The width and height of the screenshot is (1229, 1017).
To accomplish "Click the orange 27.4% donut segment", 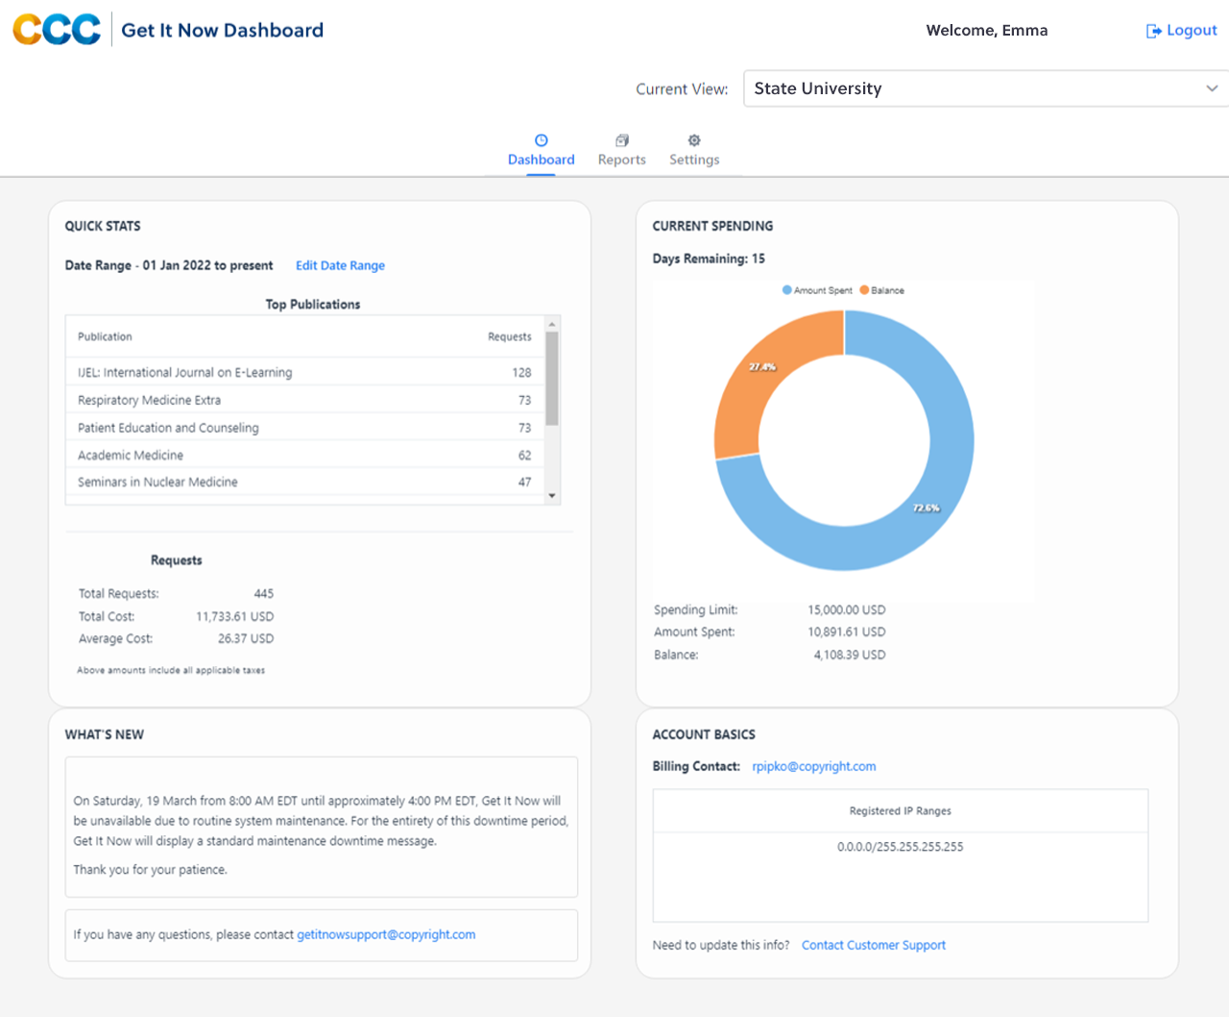I will coord(765,368).
